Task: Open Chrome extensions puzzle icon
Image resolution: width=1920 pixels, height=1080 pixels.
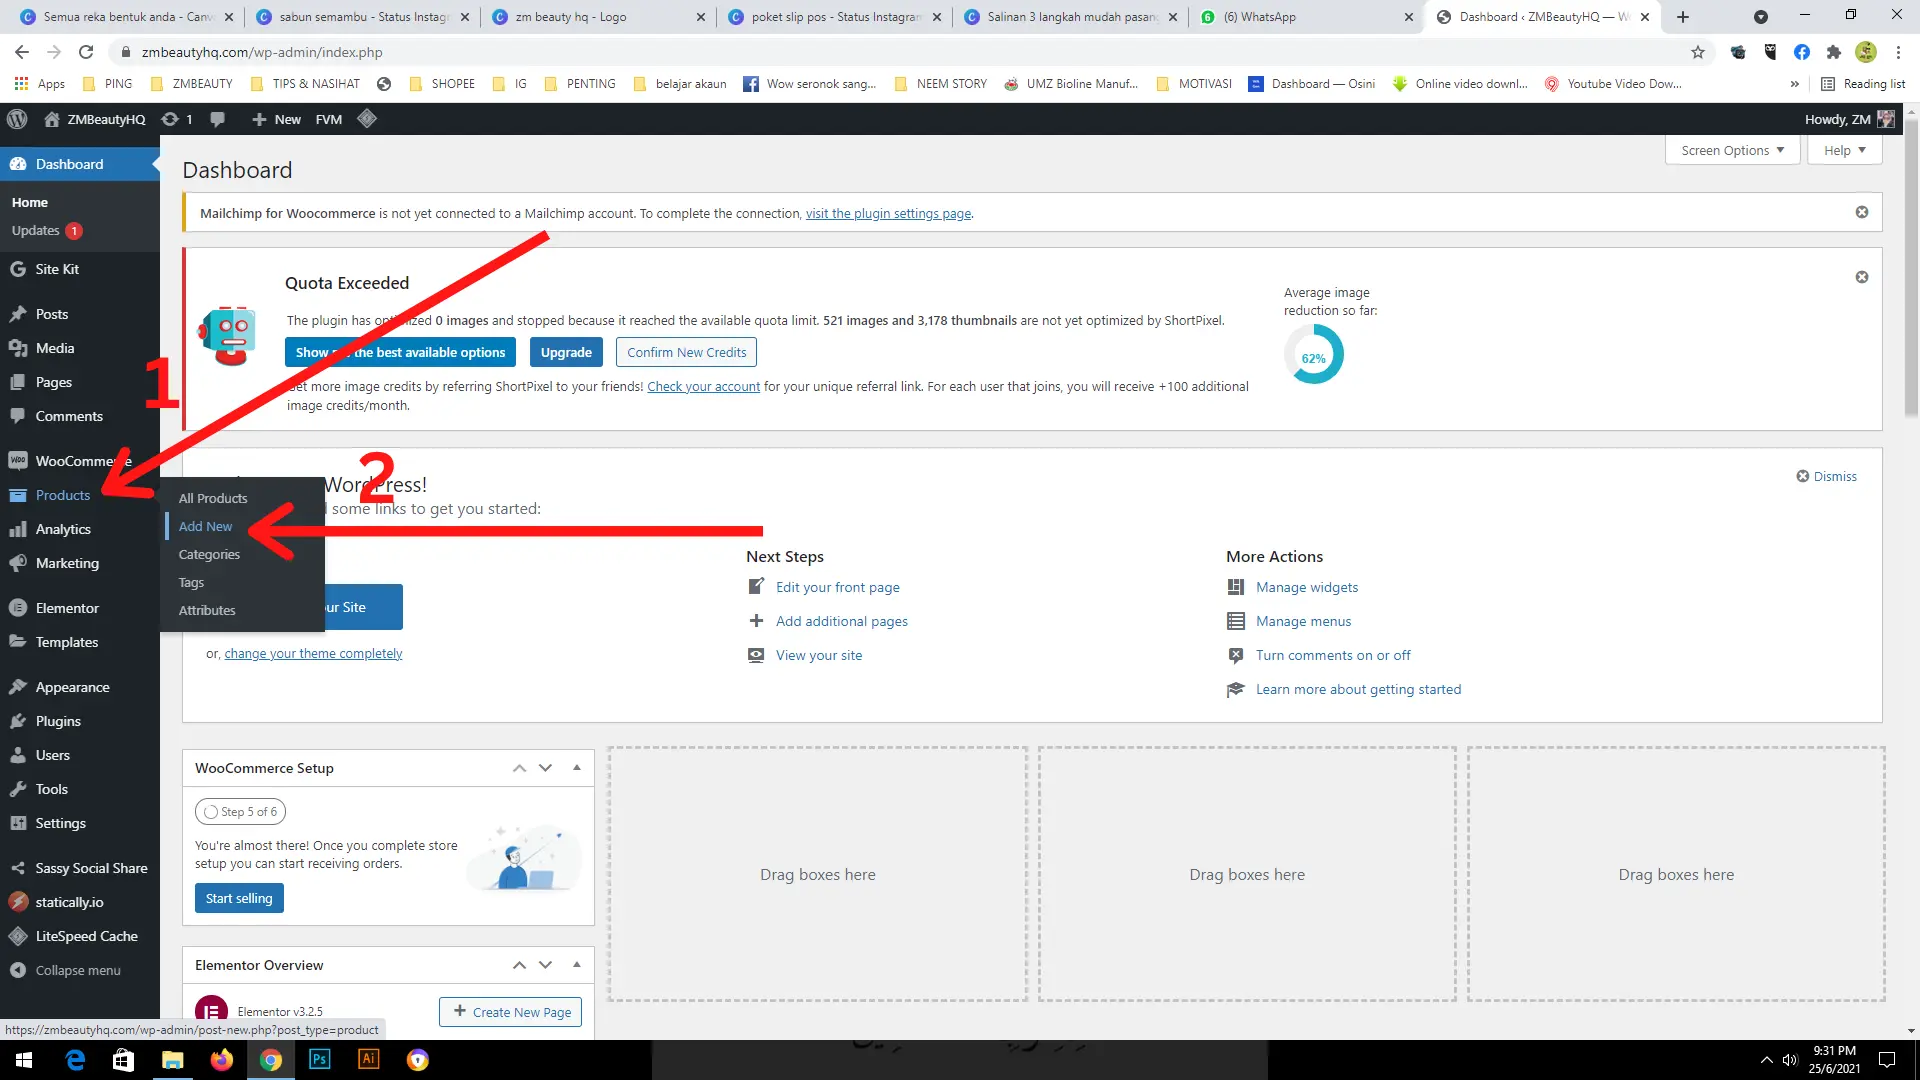Action: coord(1833,52)
